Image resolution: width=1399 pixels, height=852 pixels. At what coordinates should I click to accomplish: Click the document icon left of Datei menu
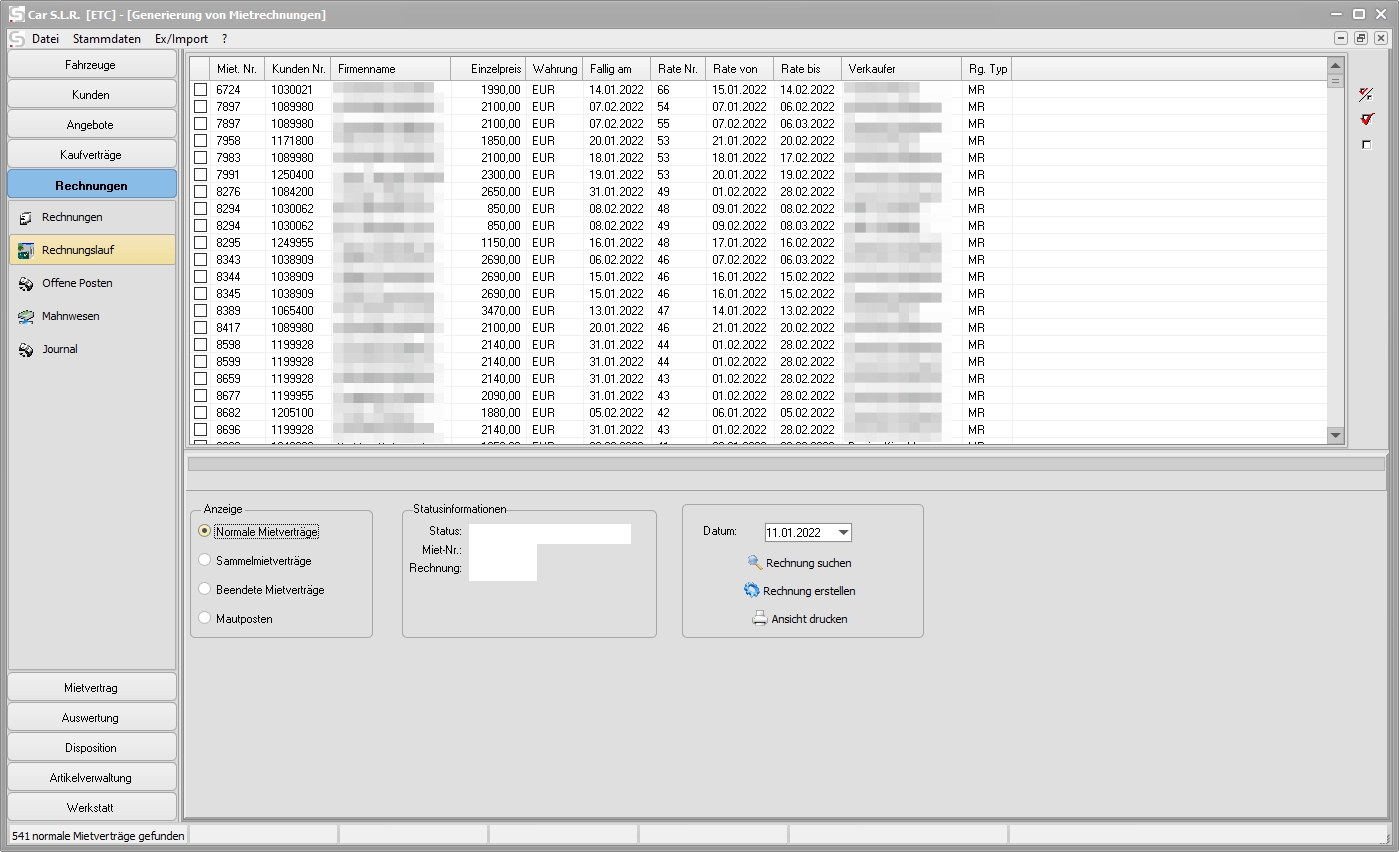[17, 38]
